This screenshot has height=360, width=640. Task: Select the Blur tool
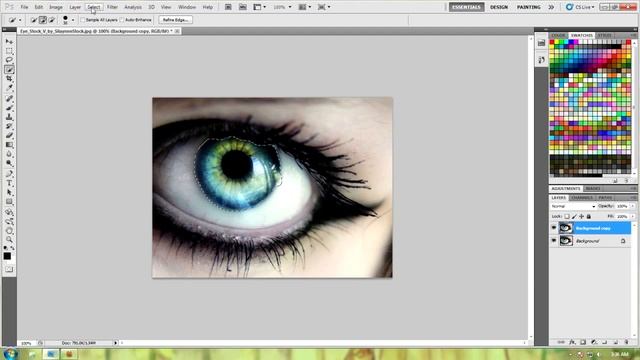(x=9, y=154)
